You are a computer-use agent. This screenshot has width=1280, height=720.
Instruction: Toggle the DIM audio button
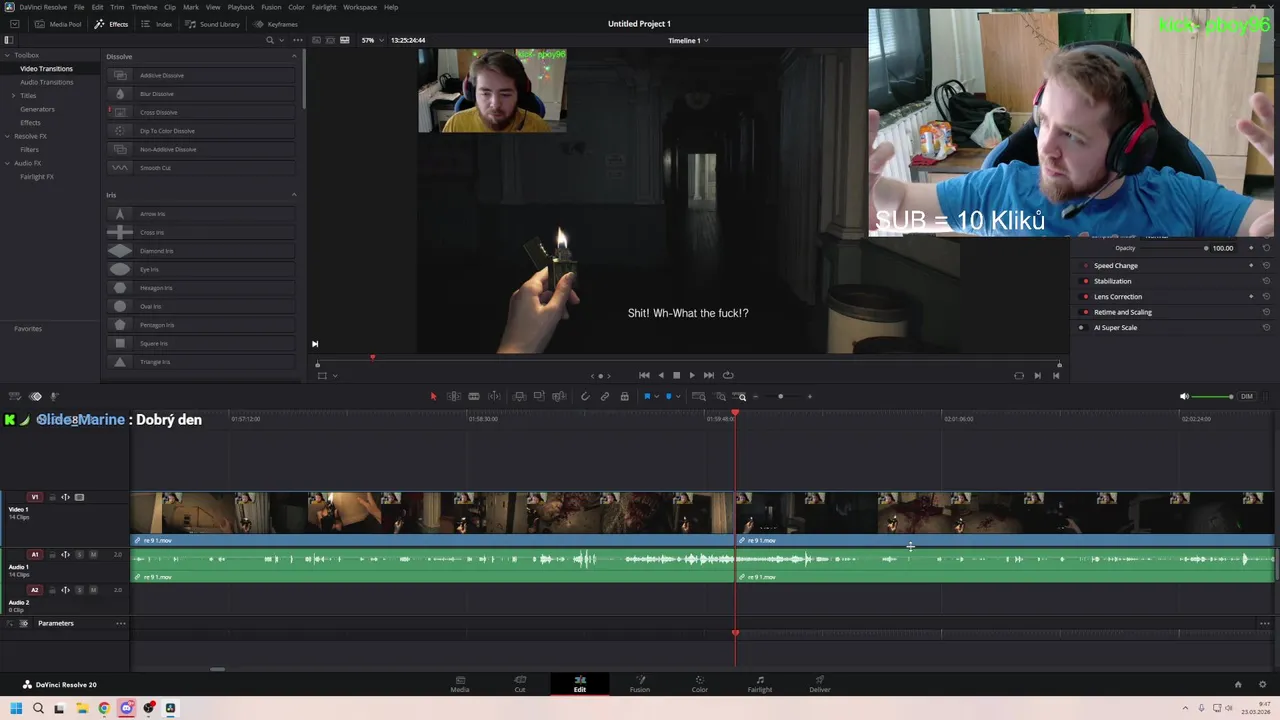(1247, 397)
